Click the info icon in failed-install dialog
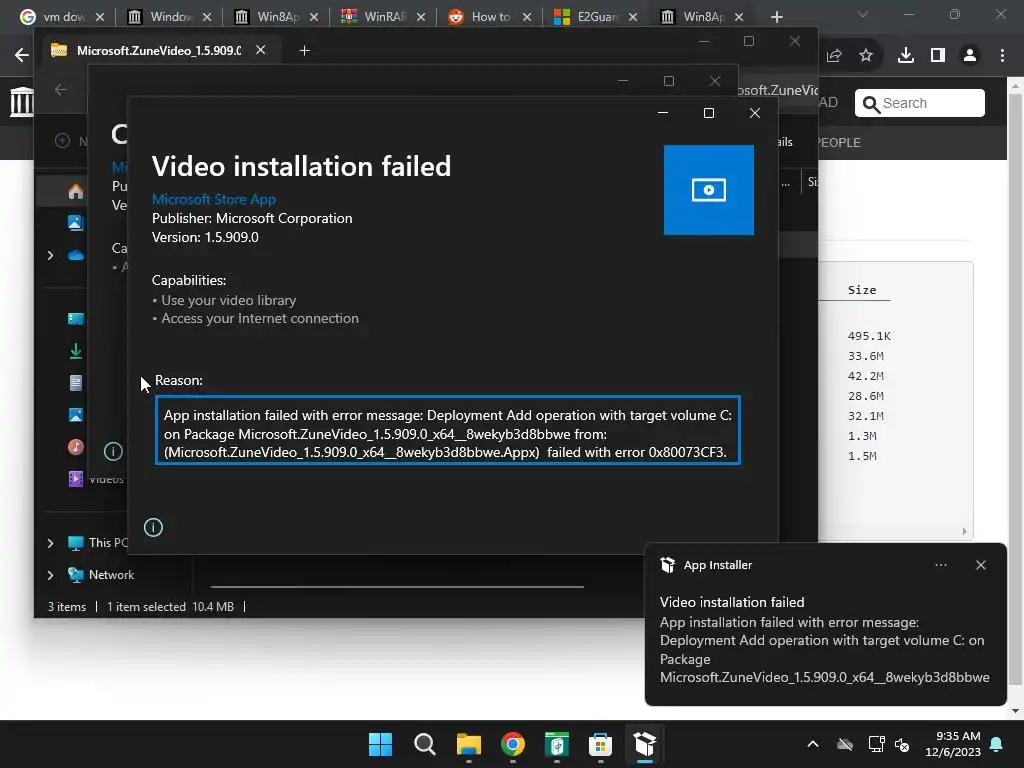The image size is (1024, 768). (x=153, y=527)
